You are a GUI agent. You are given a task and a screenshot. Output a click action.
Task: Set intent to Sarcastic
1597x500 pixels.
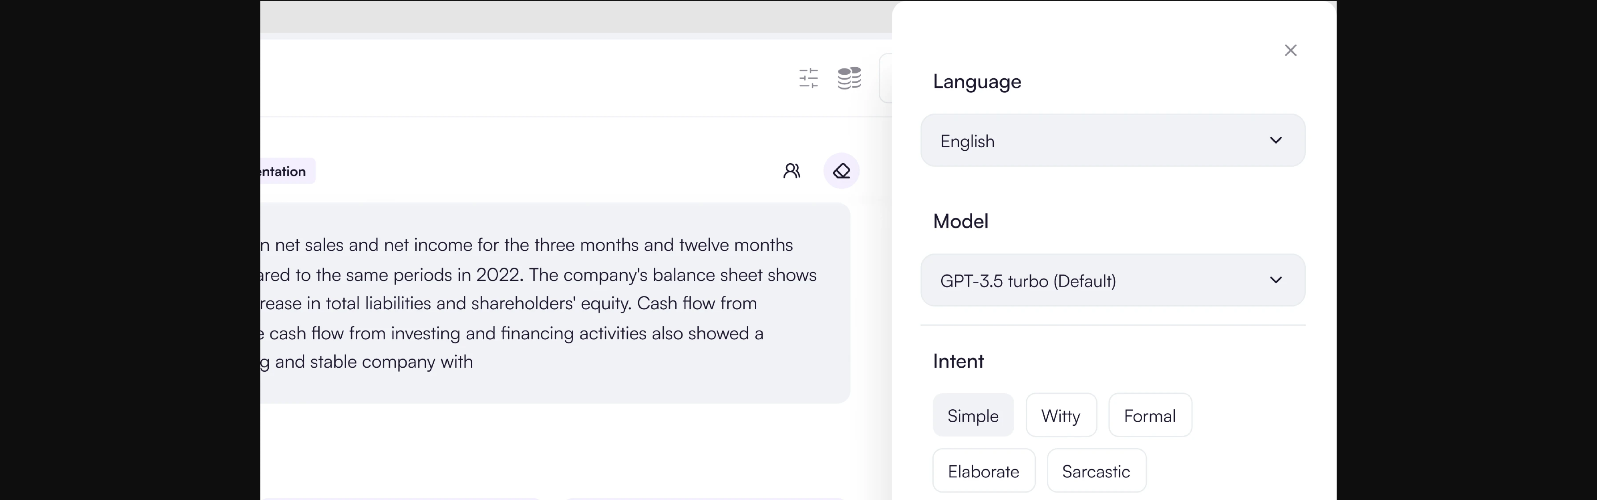[1096, 471]
